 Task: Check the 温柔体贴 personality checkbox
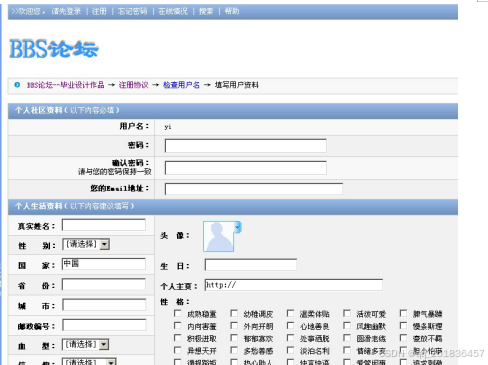click(291, 314)
